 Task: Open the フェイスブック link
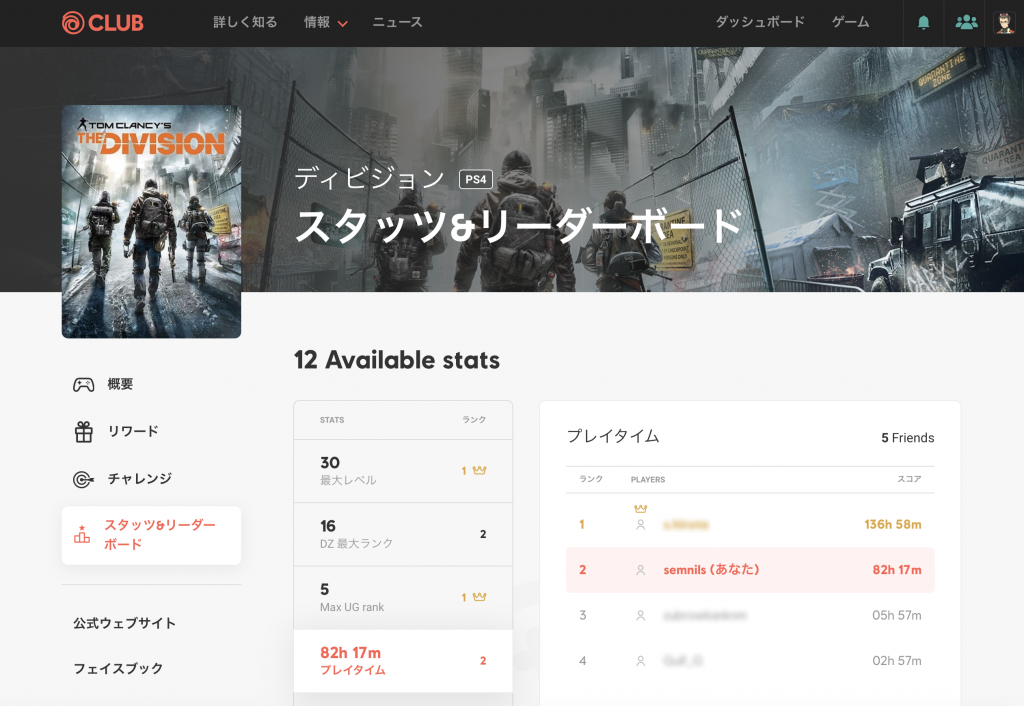click(118, 668)
